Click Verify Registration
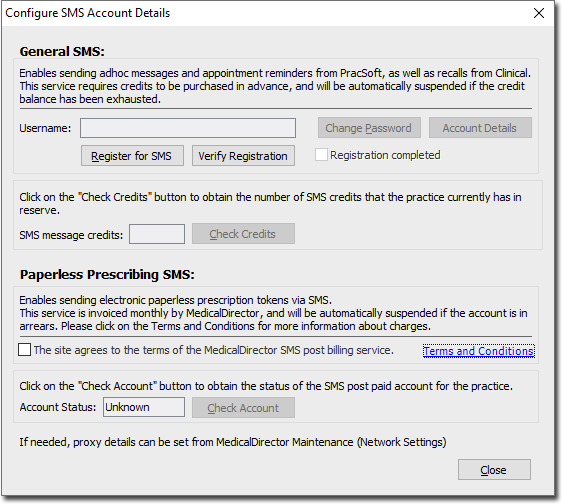562x504 pixels. click(243, 156)
